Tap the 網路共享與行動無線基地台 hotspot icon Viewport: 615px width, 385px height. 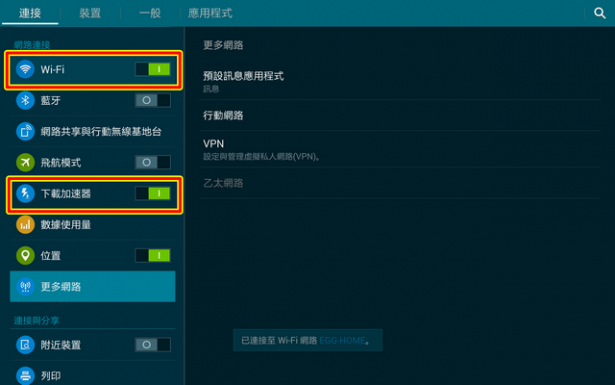25,131
